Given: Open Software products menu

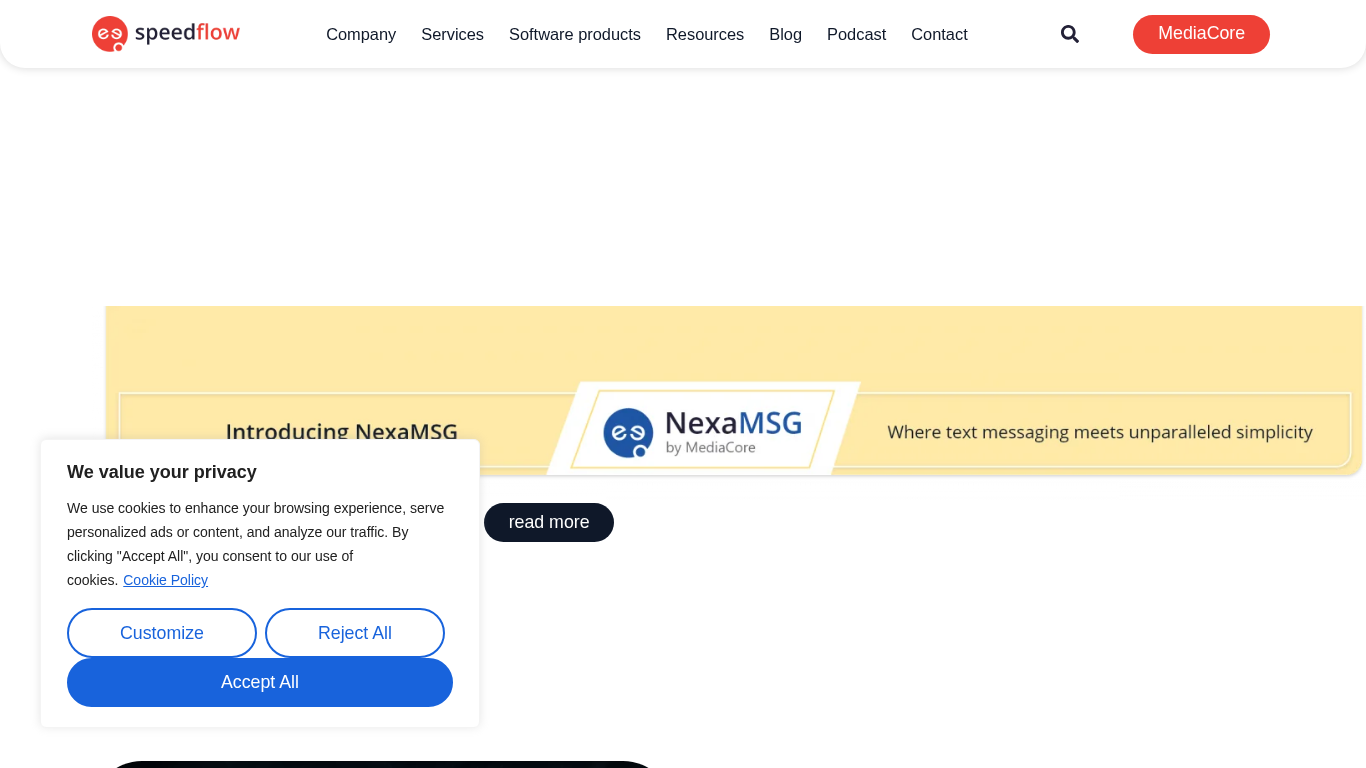Looking at the screenshot, I should click(575, 34).
